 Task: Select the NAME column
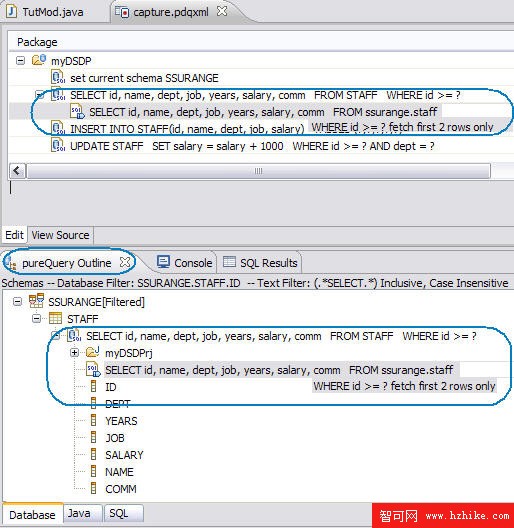click(119, 472)
